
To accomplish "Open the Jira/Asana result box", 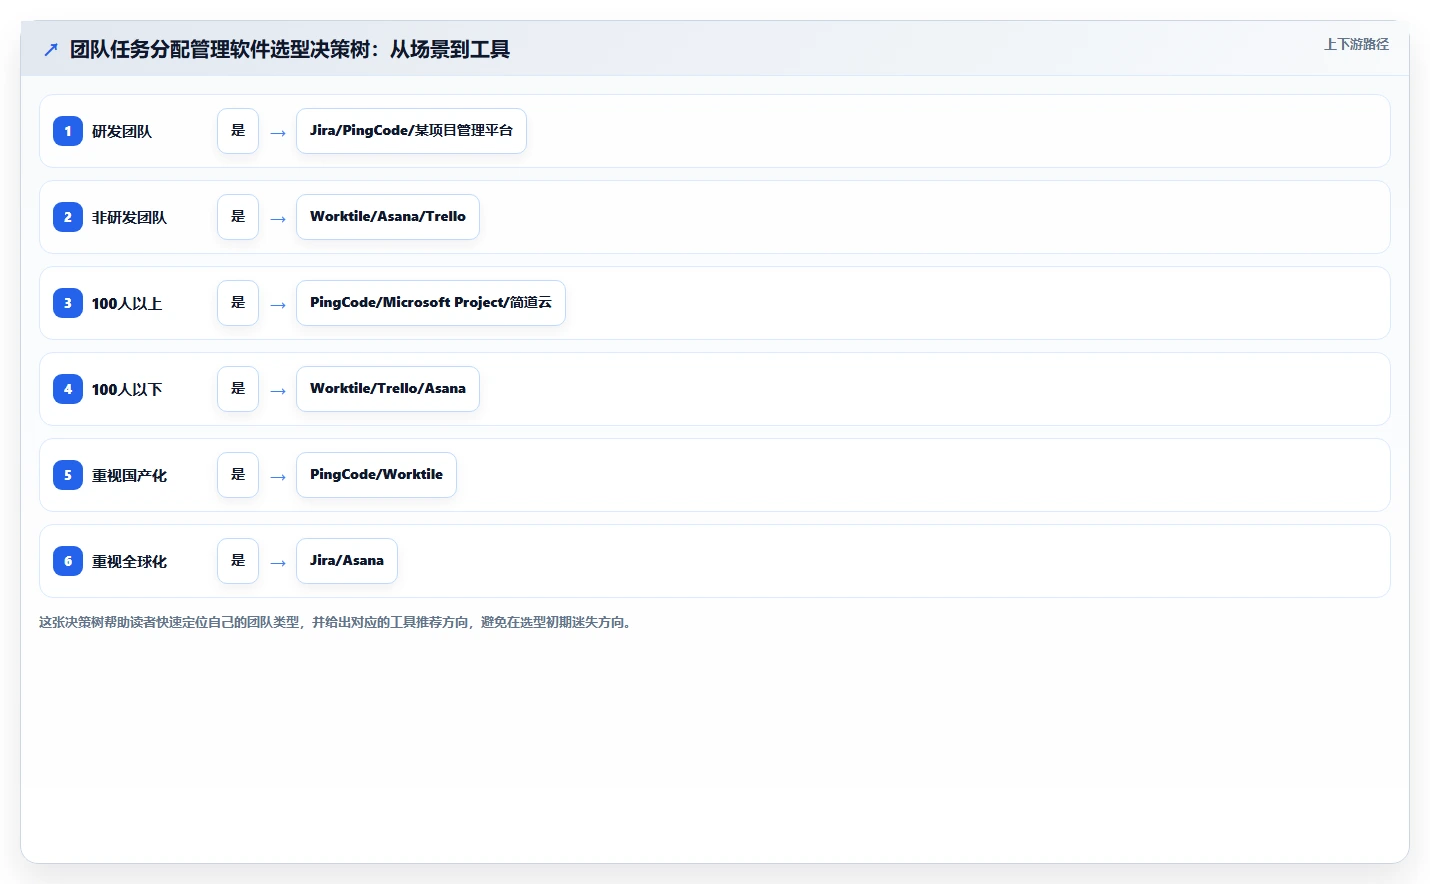I will [x=347, y=561].
